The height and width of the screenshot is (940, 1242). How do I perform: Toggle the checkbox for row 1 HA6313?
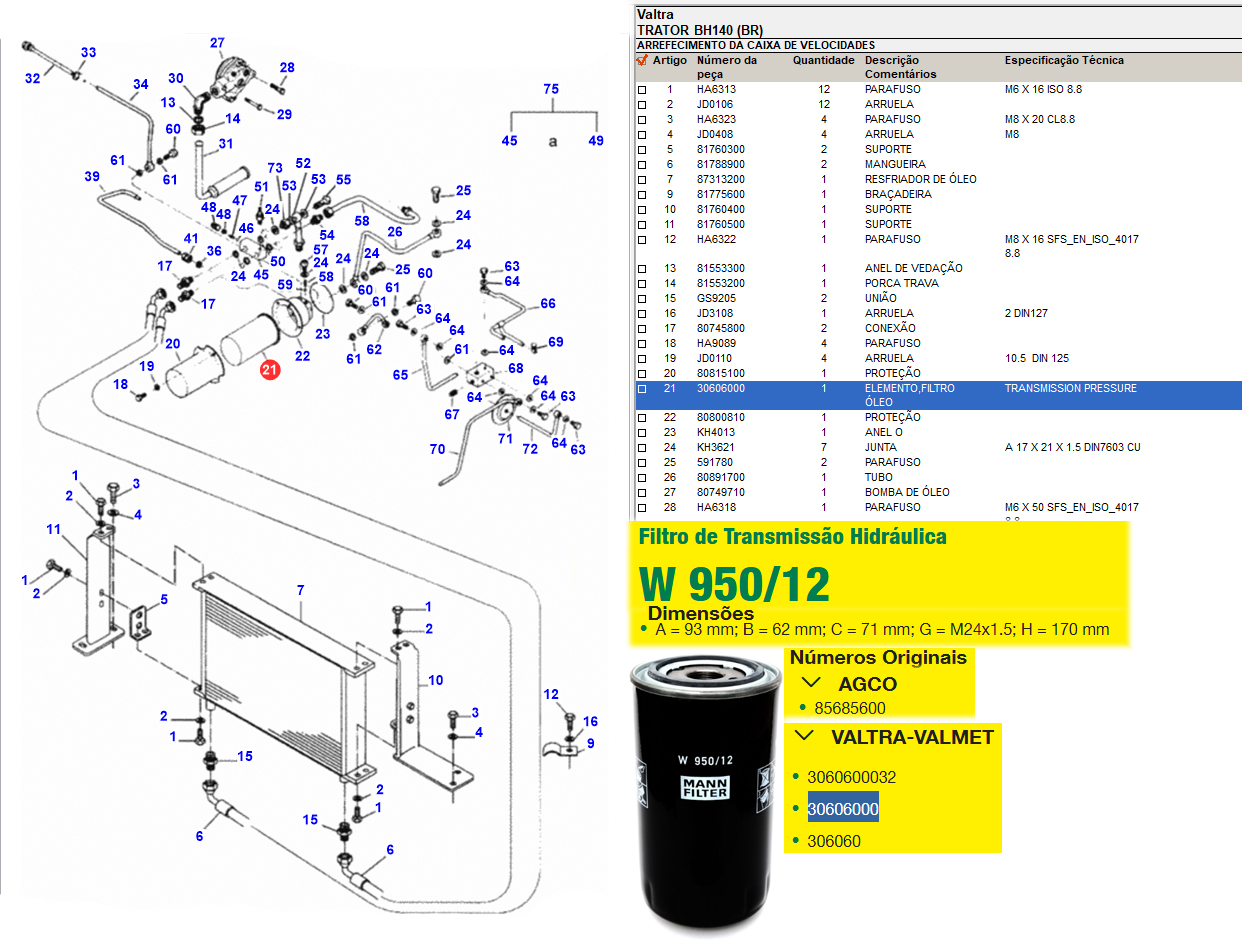(642, 90)
